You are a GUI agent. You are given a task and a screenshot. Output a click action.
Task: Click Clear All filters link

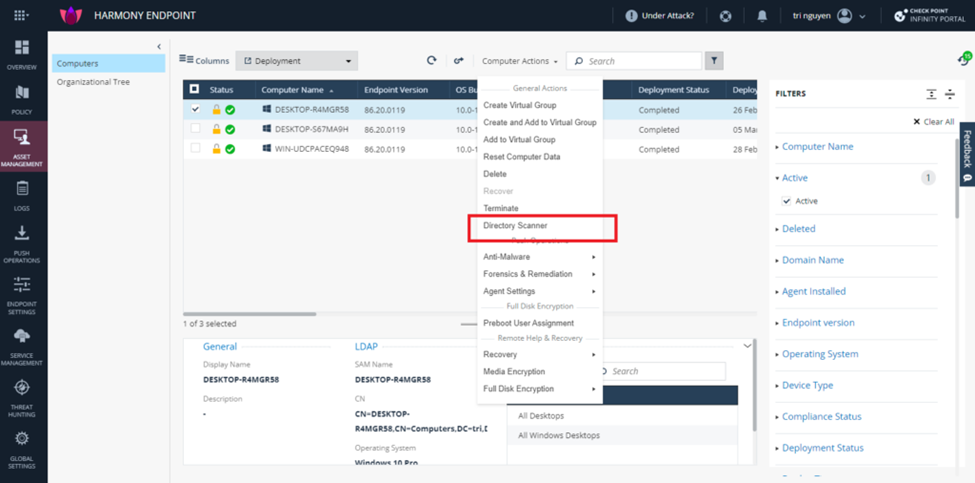tap(933, 122)
